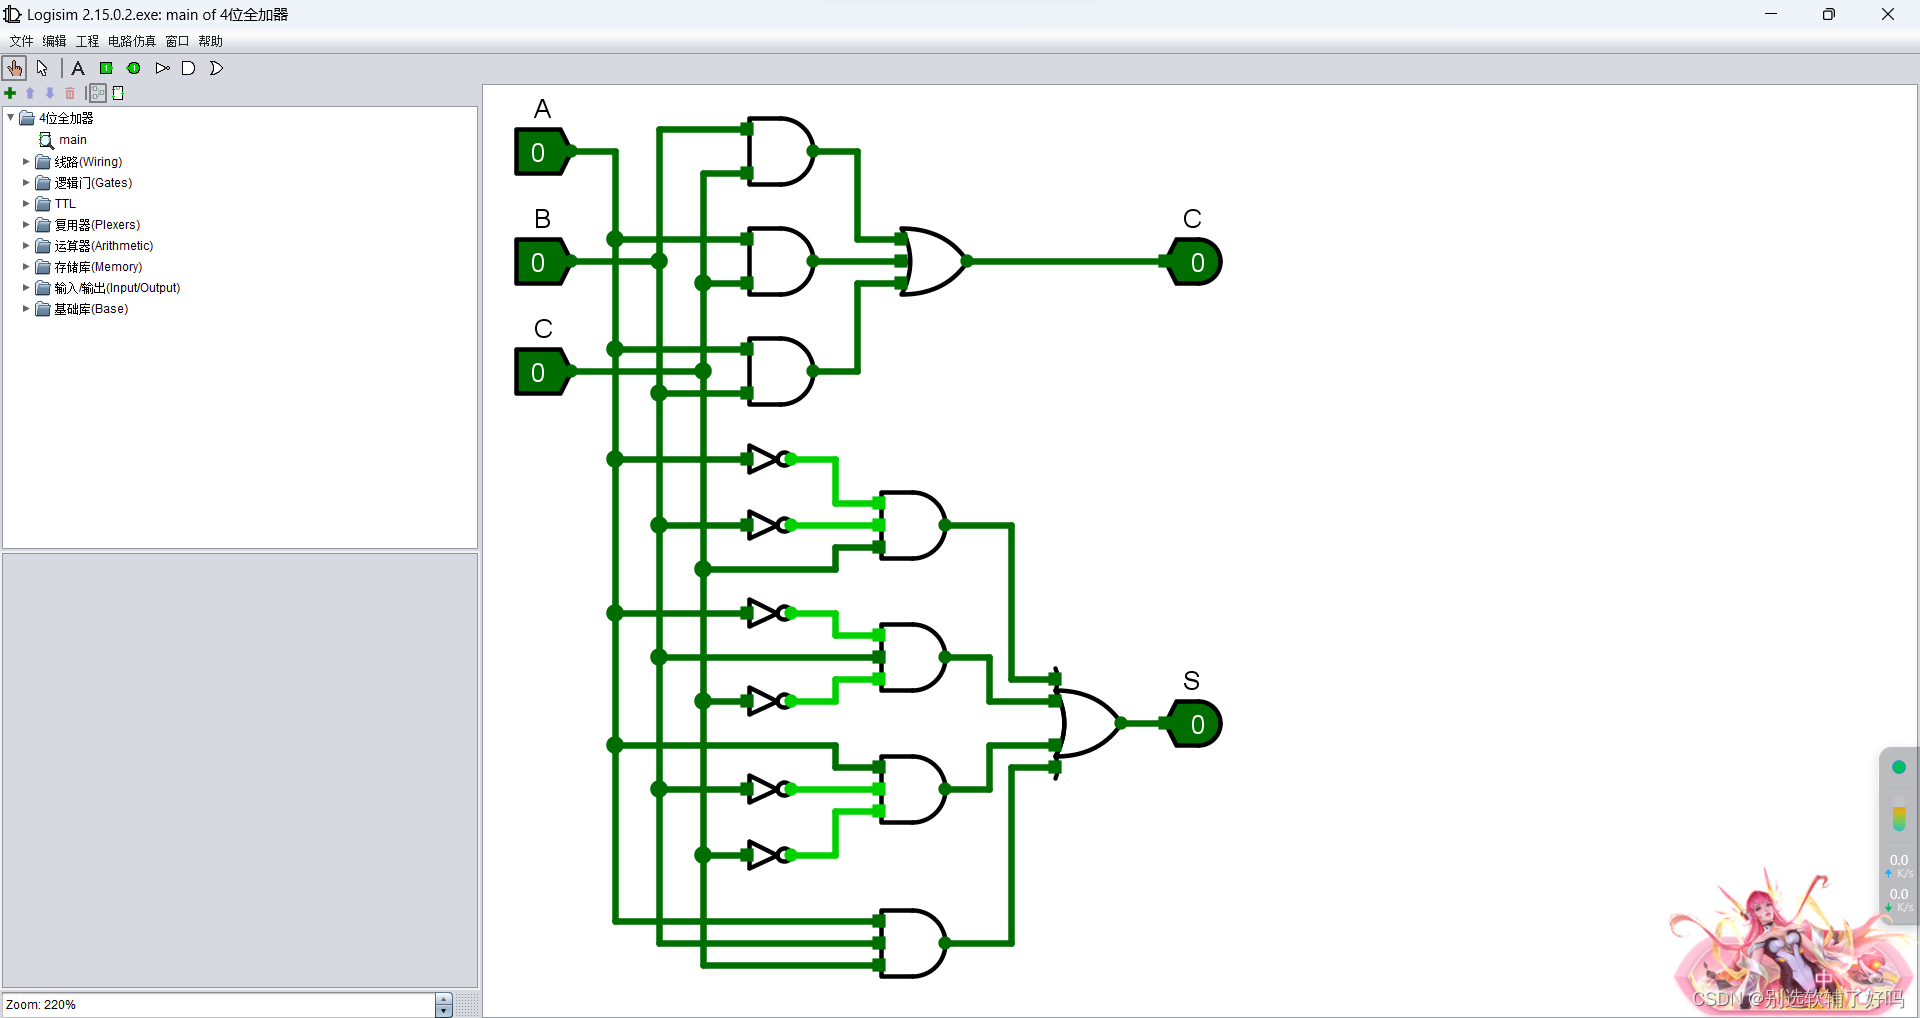Click the 4位全加器 project folder icon
Image resolution: width=1920 pixels, height=1018 pixels.
coord(27,118)
